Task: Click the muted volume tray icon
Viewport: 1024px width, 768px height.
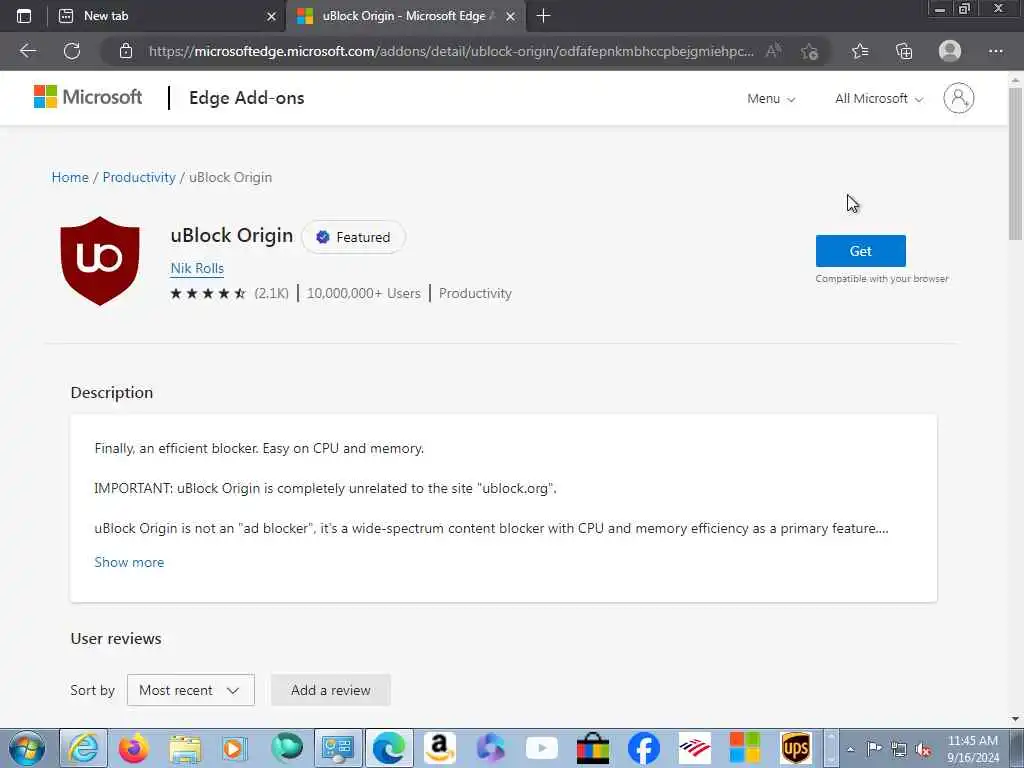Action: 923,749
